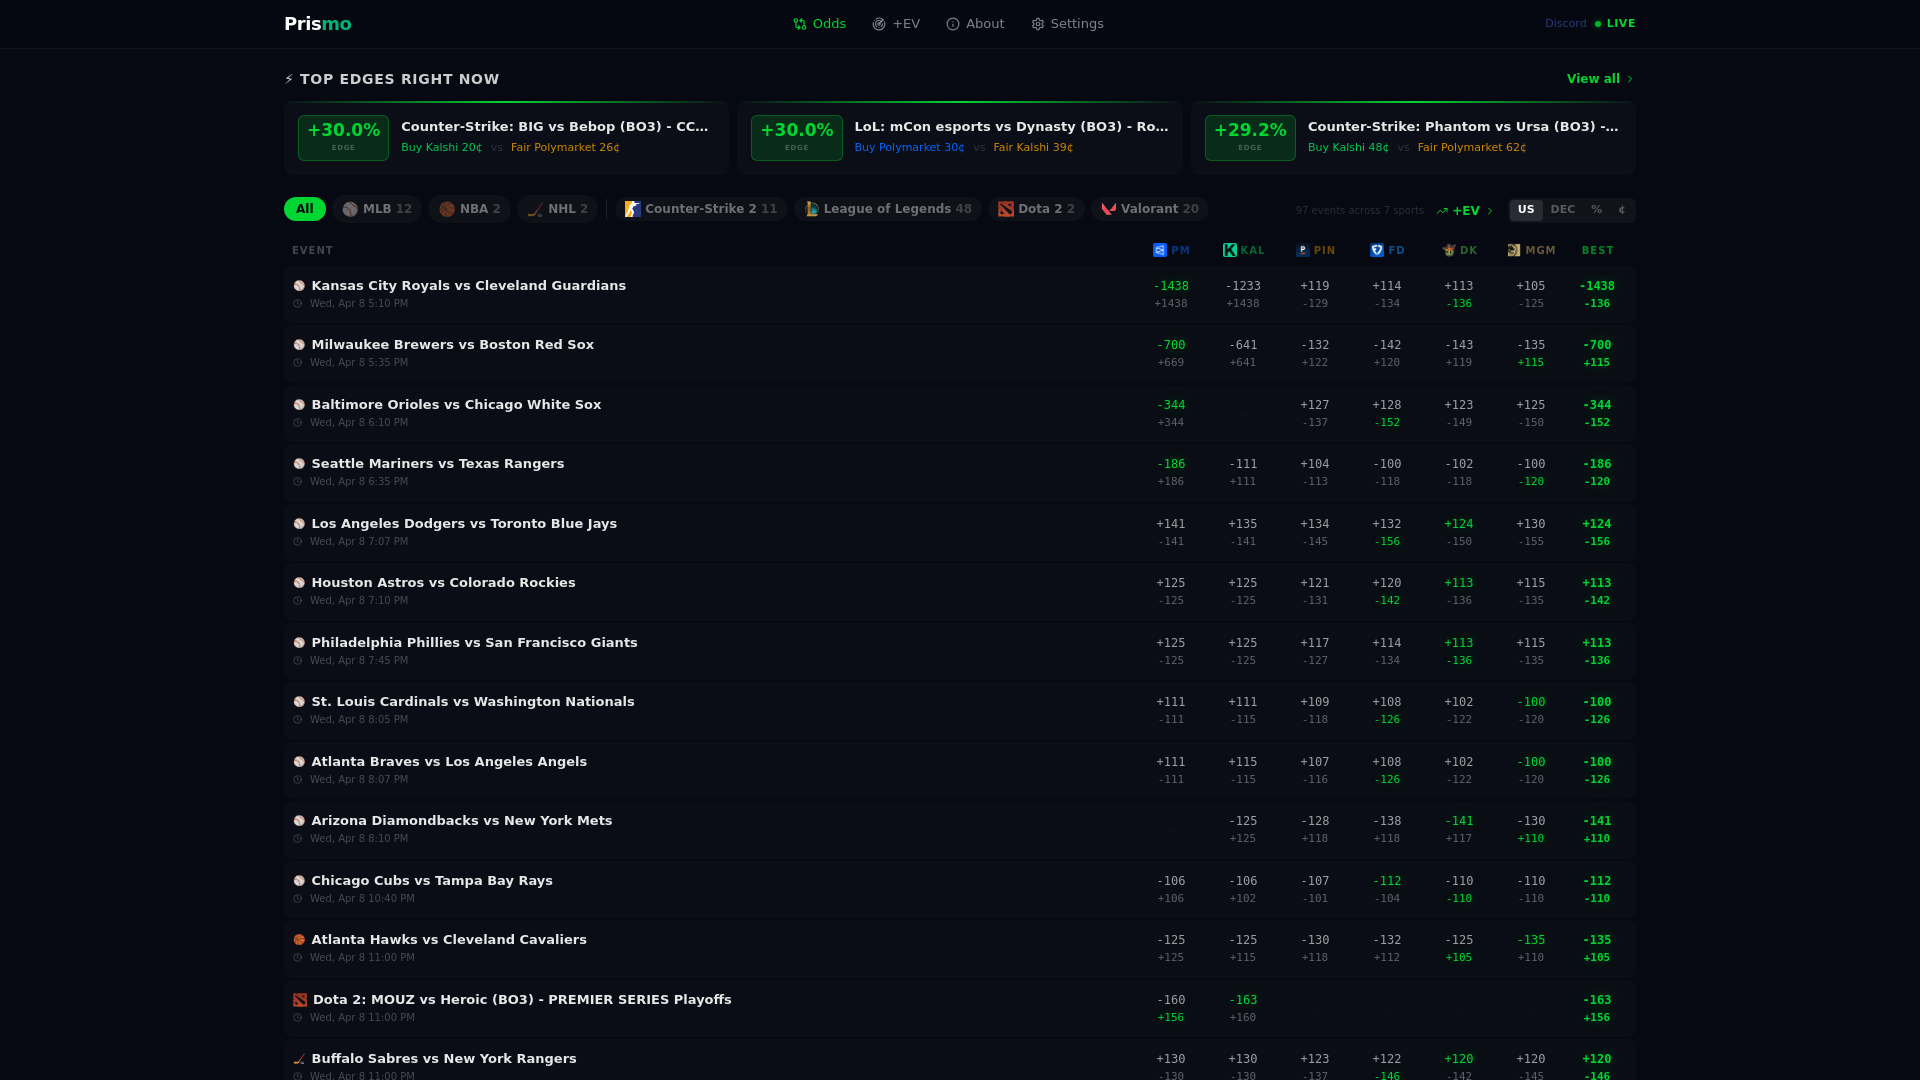Viewport: 1920px width, 1080px height.
Task: Open Arizona Diamondbacks vs New York Mets
Action: pyautogui.click(x=960, y=829)
